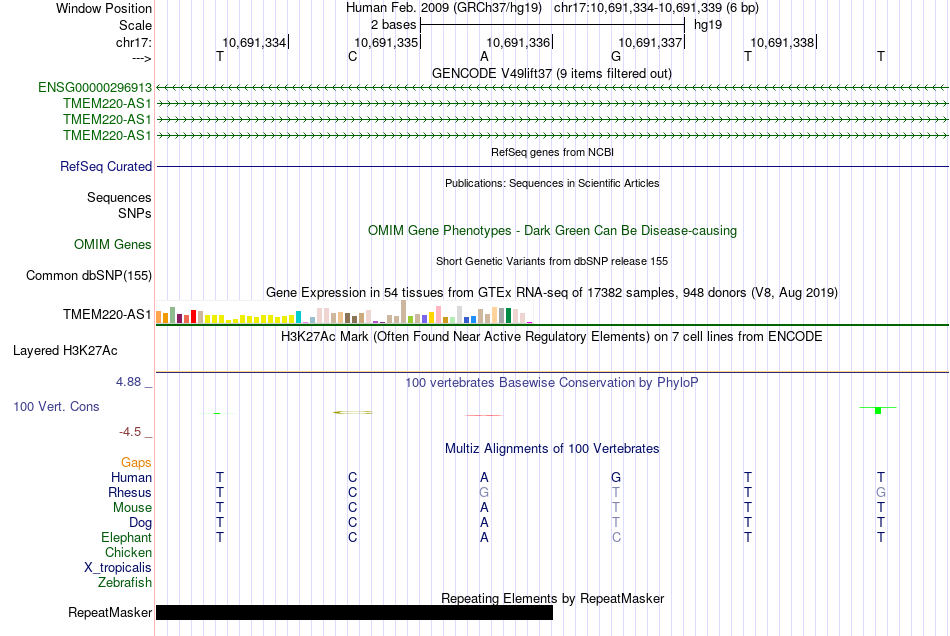Click the 100 Vert. Cons track label
This screenshot has width=950, height=636.
click(x=56, y=406)
